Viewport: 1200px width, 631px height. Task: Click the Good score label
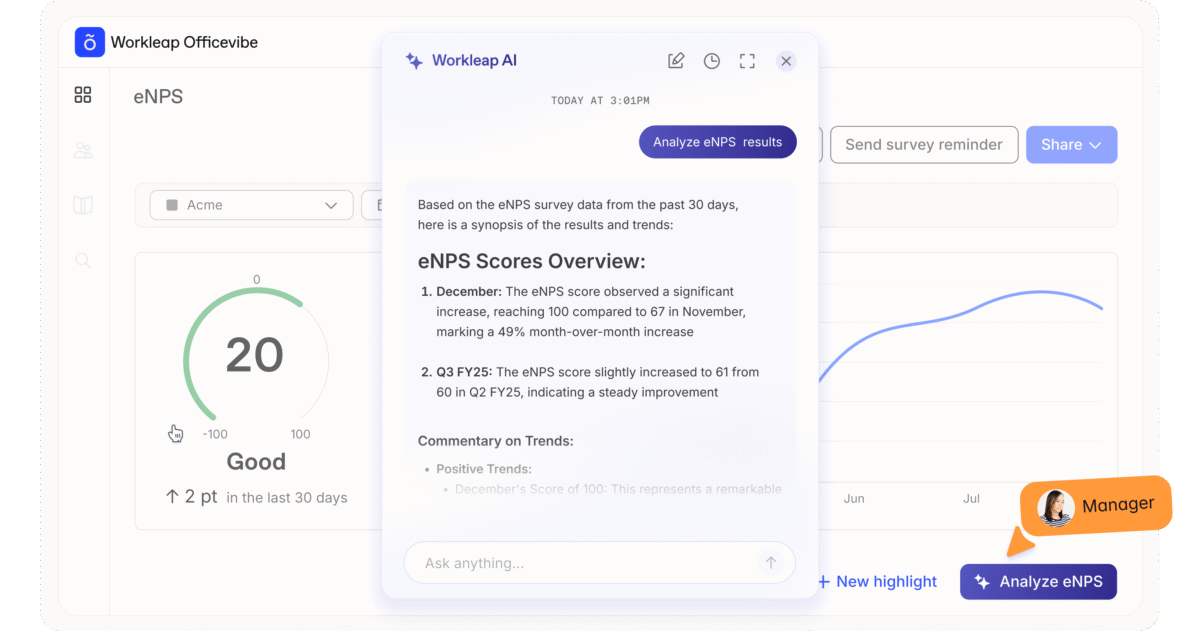256,462
